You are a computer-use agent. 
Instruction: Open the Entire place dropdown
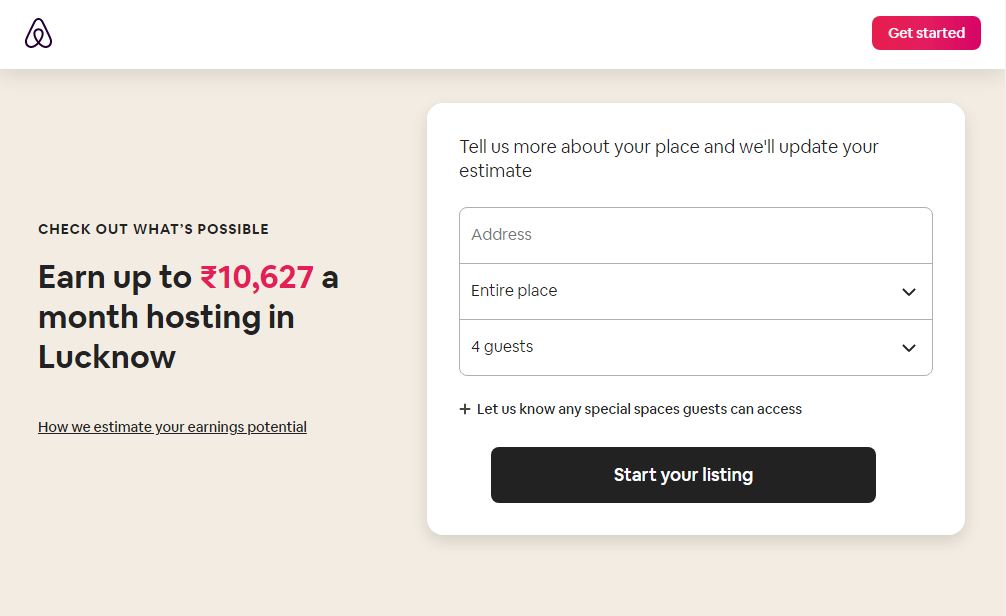pos(695,291)
